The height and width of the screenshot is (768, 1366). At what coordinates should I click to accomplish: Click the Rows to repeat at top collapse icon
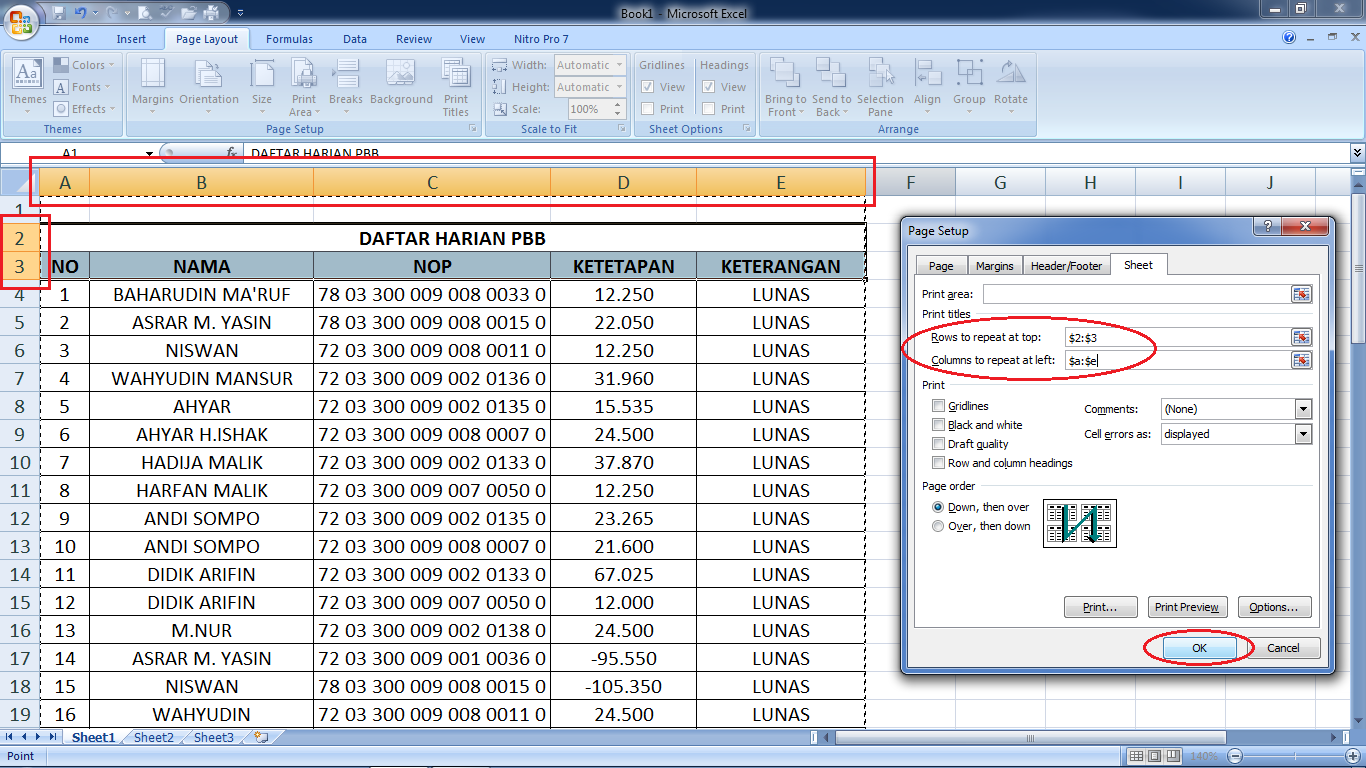(x=1303, y=337)
